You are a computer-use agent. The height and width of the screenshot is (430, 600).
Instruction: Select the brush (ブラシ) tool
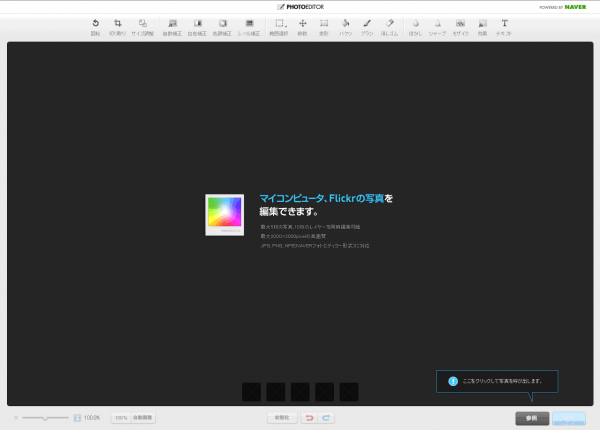pyautogui.click(x=367, y=25)
